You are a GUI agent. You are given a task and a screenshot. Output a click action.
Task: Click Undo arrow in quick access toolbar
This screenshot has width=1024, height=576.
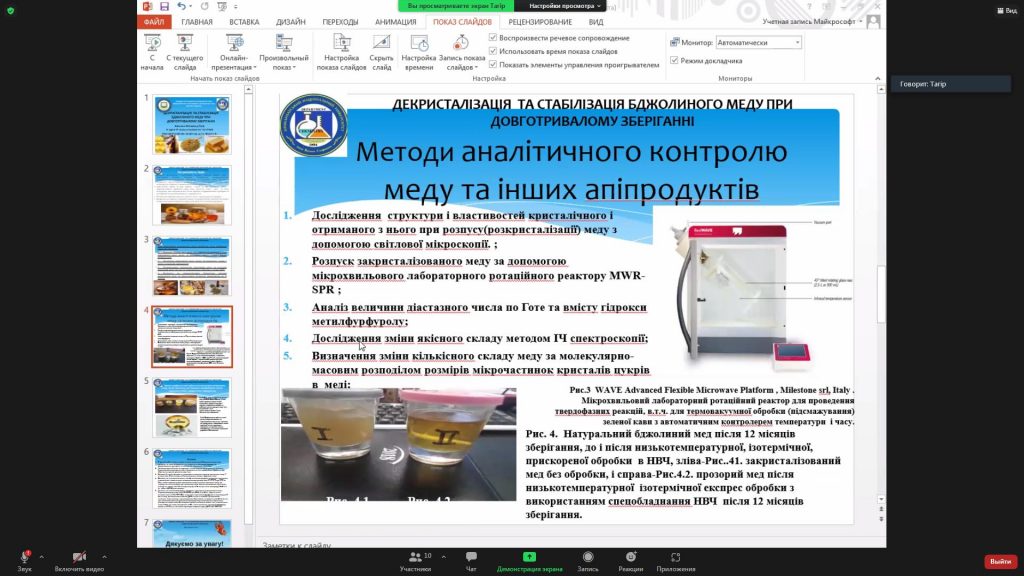(x=182, y=6)
